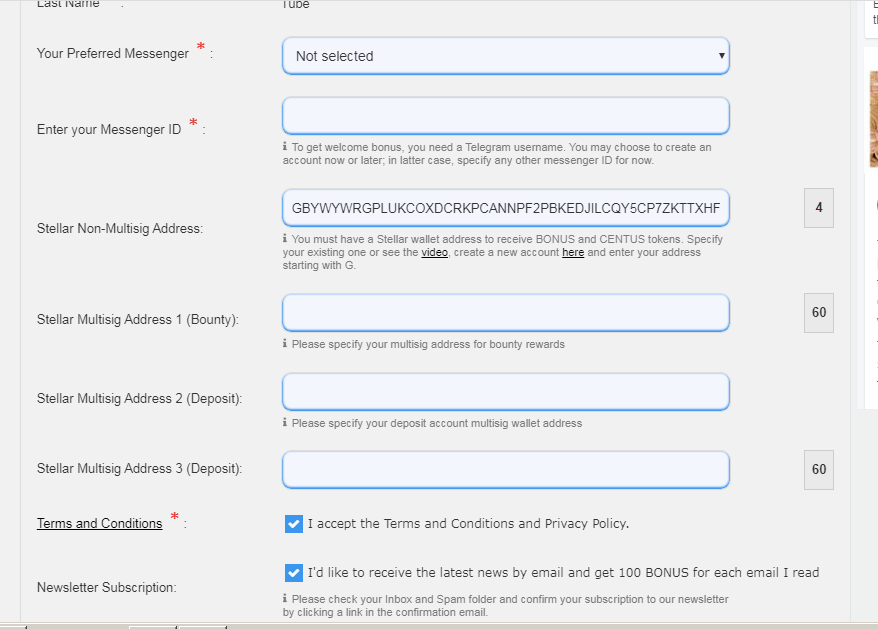The image size is (878, 629).
Task: Click info icon beside deposit account hint
Action: coord(285,423)
